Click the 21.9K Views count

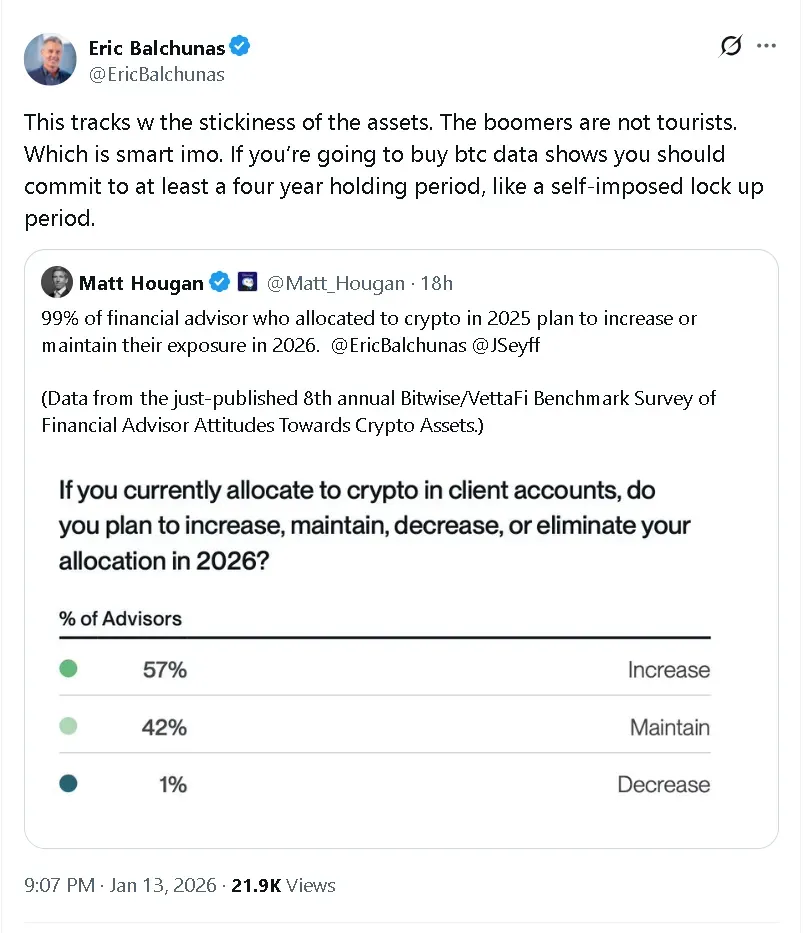click(283, 885)
